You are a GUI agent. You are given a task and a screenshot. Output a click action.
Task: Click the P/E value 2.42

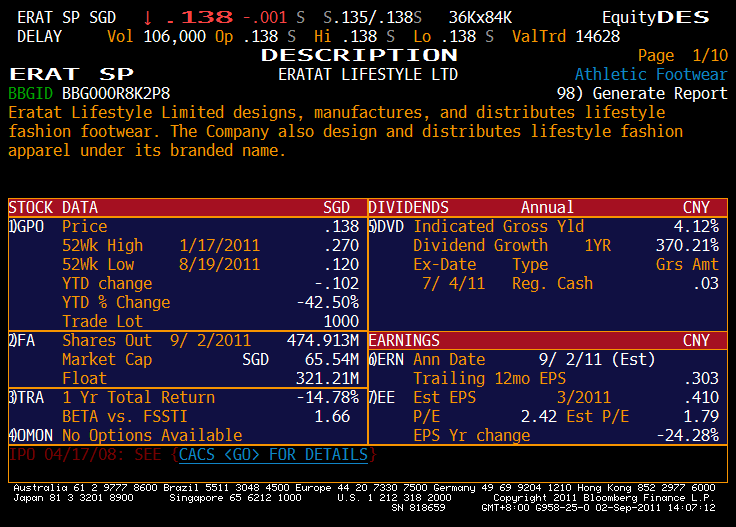tap(539, 417)
